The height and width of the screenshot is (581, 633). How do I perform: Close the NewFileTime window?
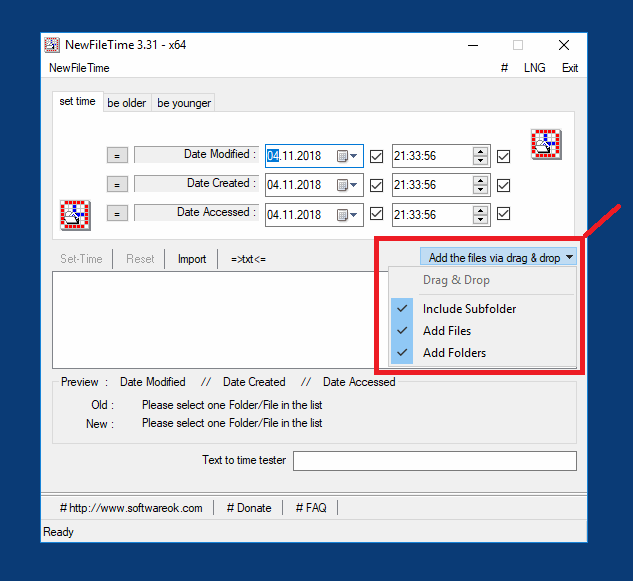[x=564, y=45]
